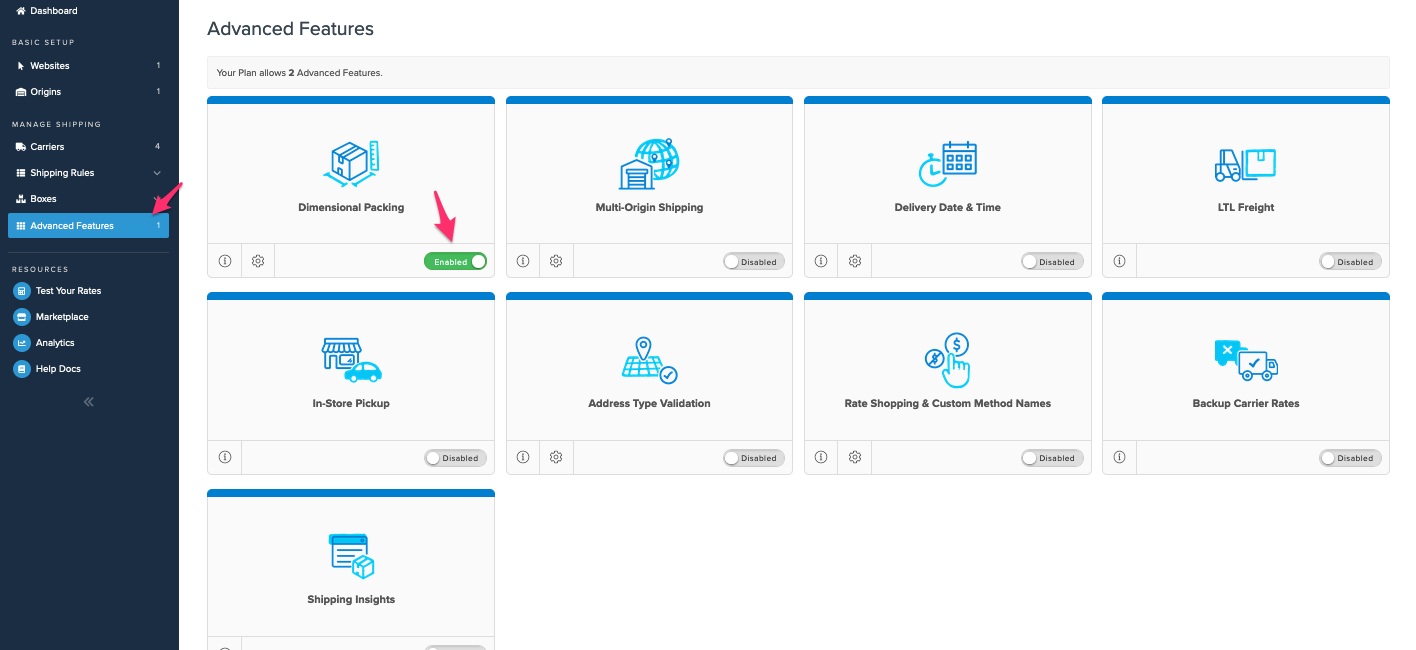Open Carriers in the sidebar
Viewport: 1416px width, 650px height.
47,147
